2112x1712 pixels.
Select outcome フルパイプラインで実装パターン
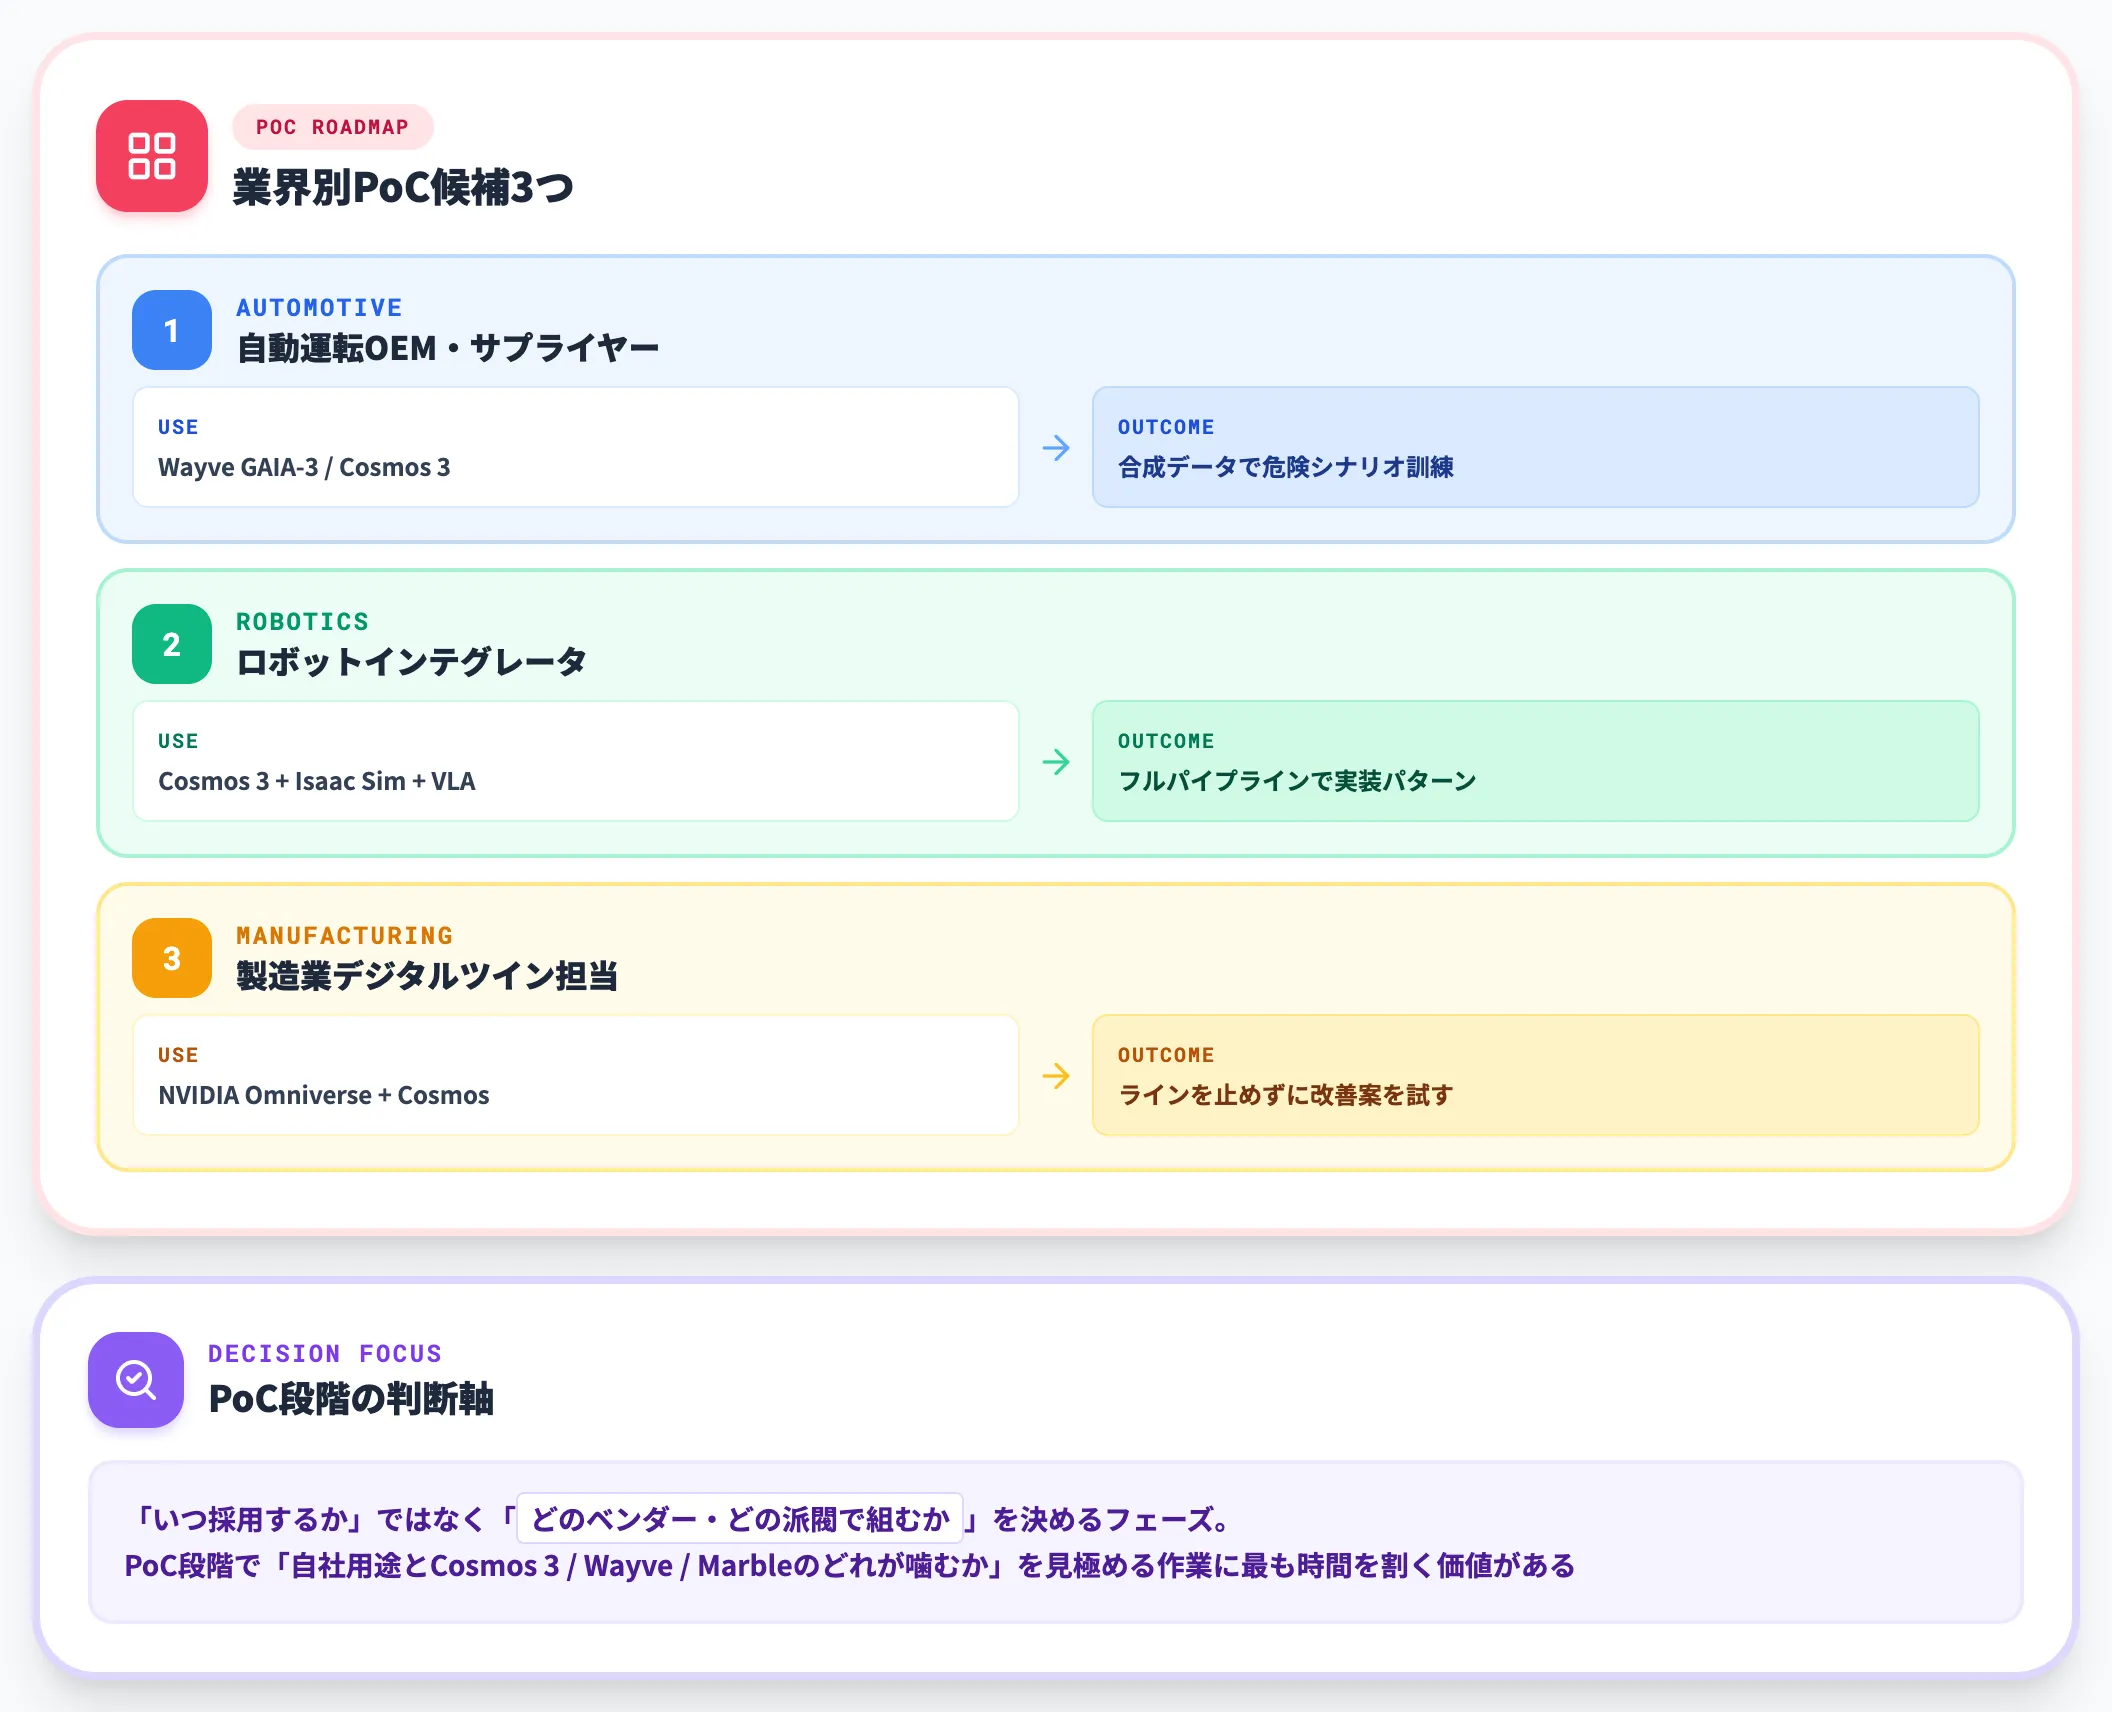[1536, 761]
